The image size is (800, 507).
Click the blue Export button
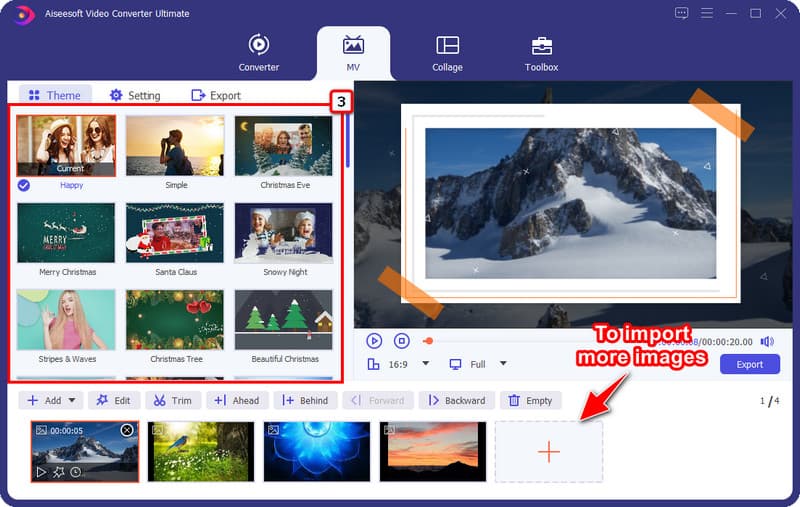pos(749,364)
